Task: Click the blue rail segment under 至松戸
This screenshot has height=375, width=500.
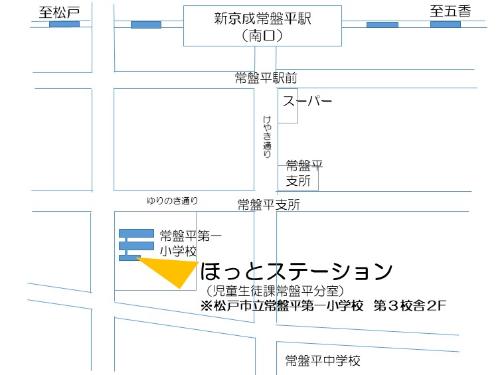Action: pos(64,24)
